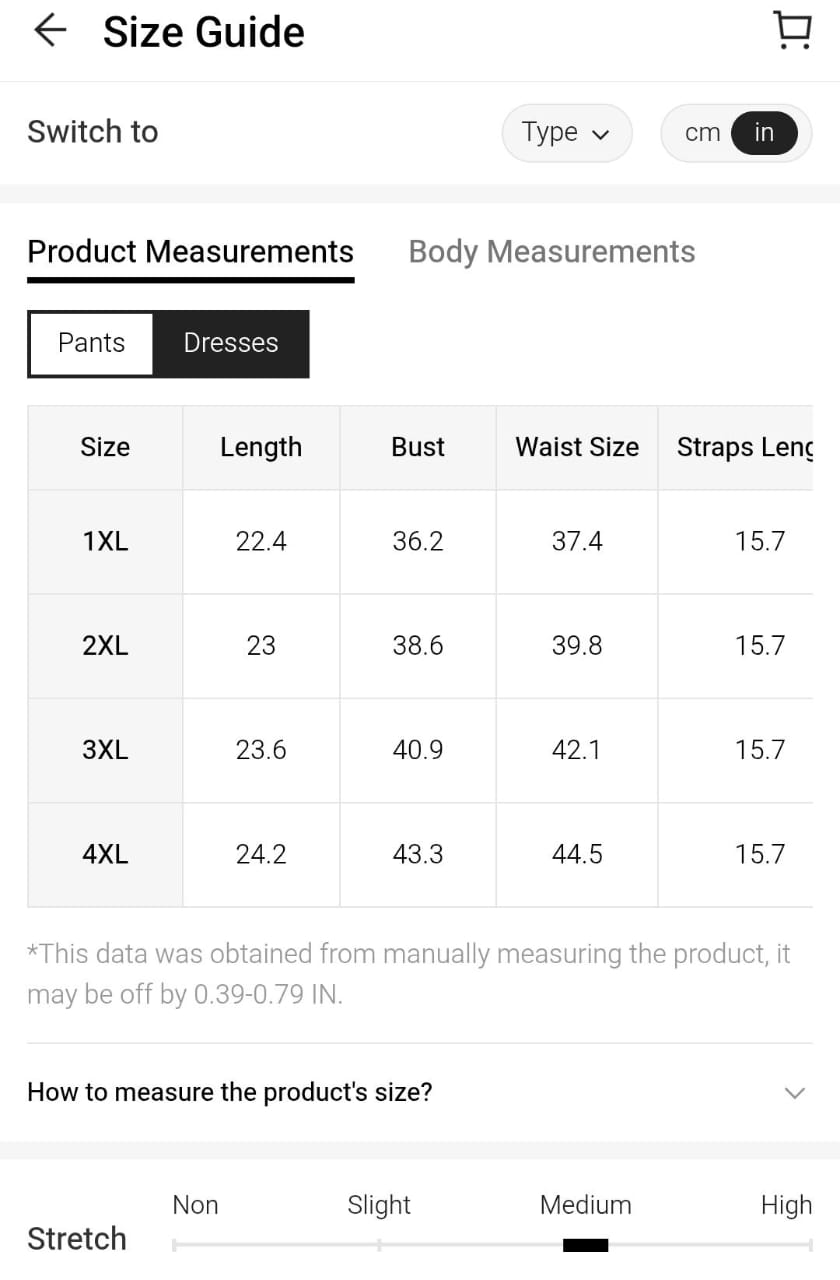Switch to Product Measurements tab
Viewport: 840px width, 1280px height.
[x=190, y=252]
